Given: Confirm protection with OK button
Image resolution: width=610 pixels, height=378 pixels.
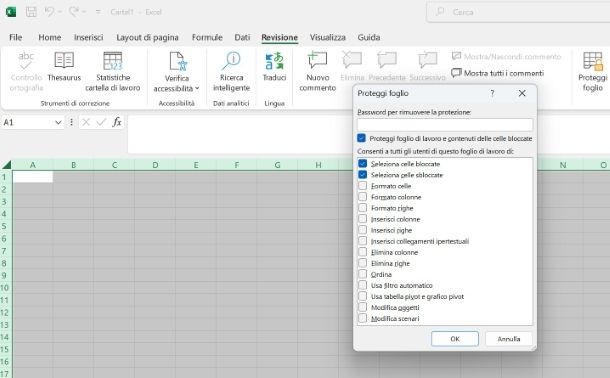Looking at the screenshot, I should 455,339.
